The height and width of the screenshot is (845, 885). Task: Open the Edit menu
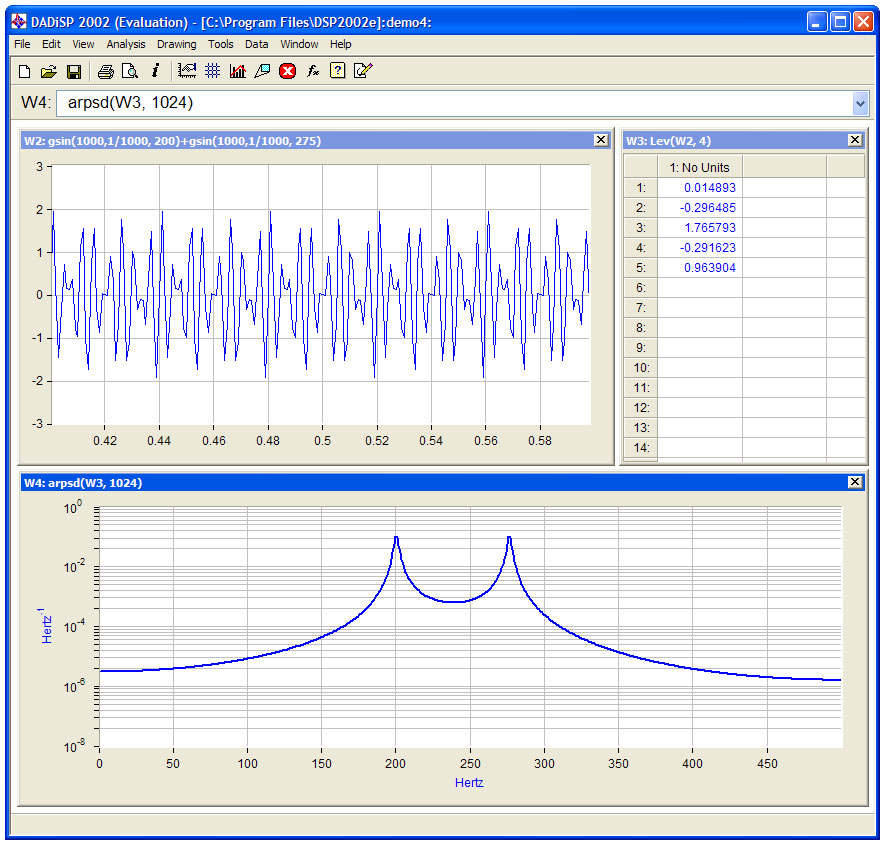click(51, 44)
